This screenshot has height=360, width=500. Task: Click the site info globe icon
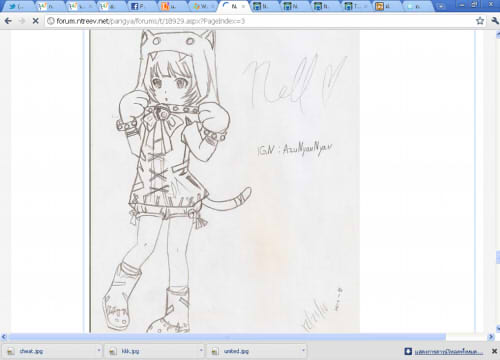pos(51,21)
